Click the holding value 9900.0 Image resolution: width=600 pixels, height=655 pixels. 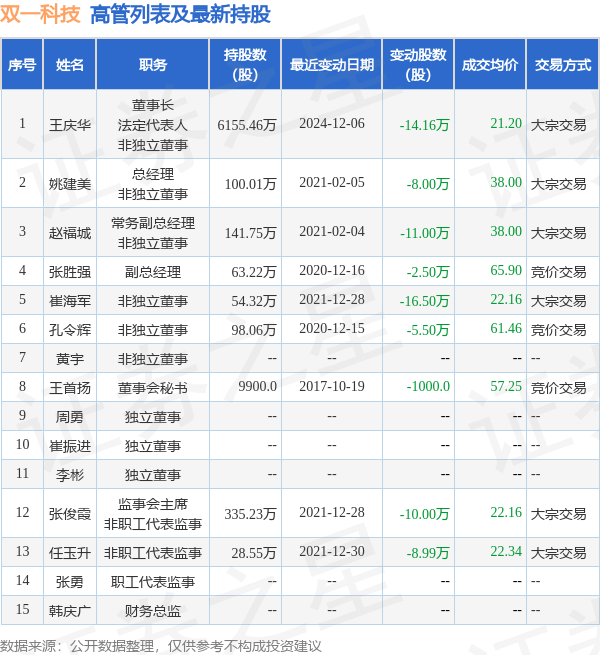pyautogui.click(x=257, y=386)
